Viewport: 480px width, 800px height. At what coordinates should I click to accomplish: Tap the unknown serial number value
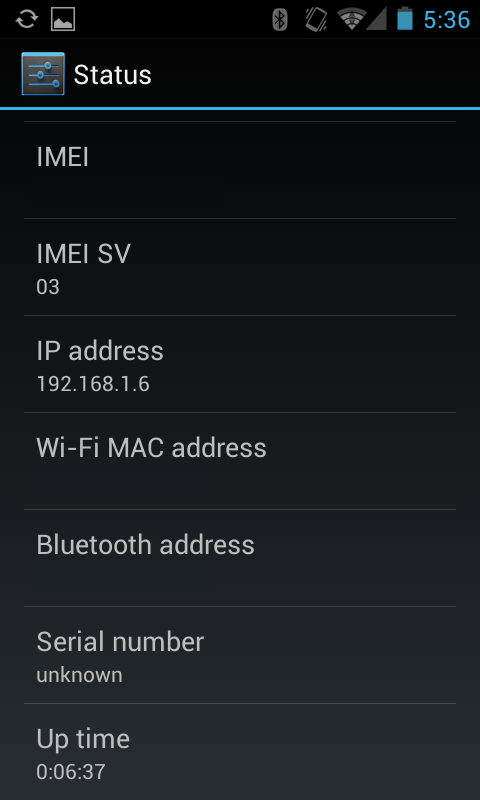80,675
